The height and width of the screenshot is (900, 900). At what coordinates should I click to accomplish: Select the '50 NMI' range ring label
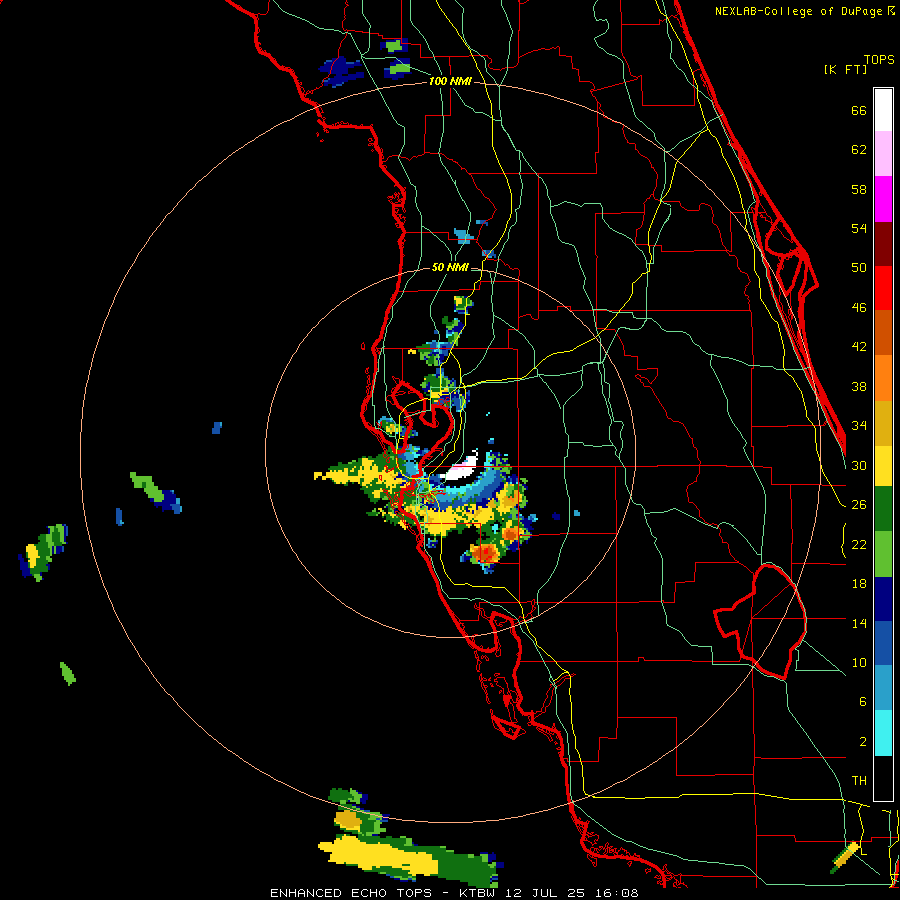coord(450,267)
